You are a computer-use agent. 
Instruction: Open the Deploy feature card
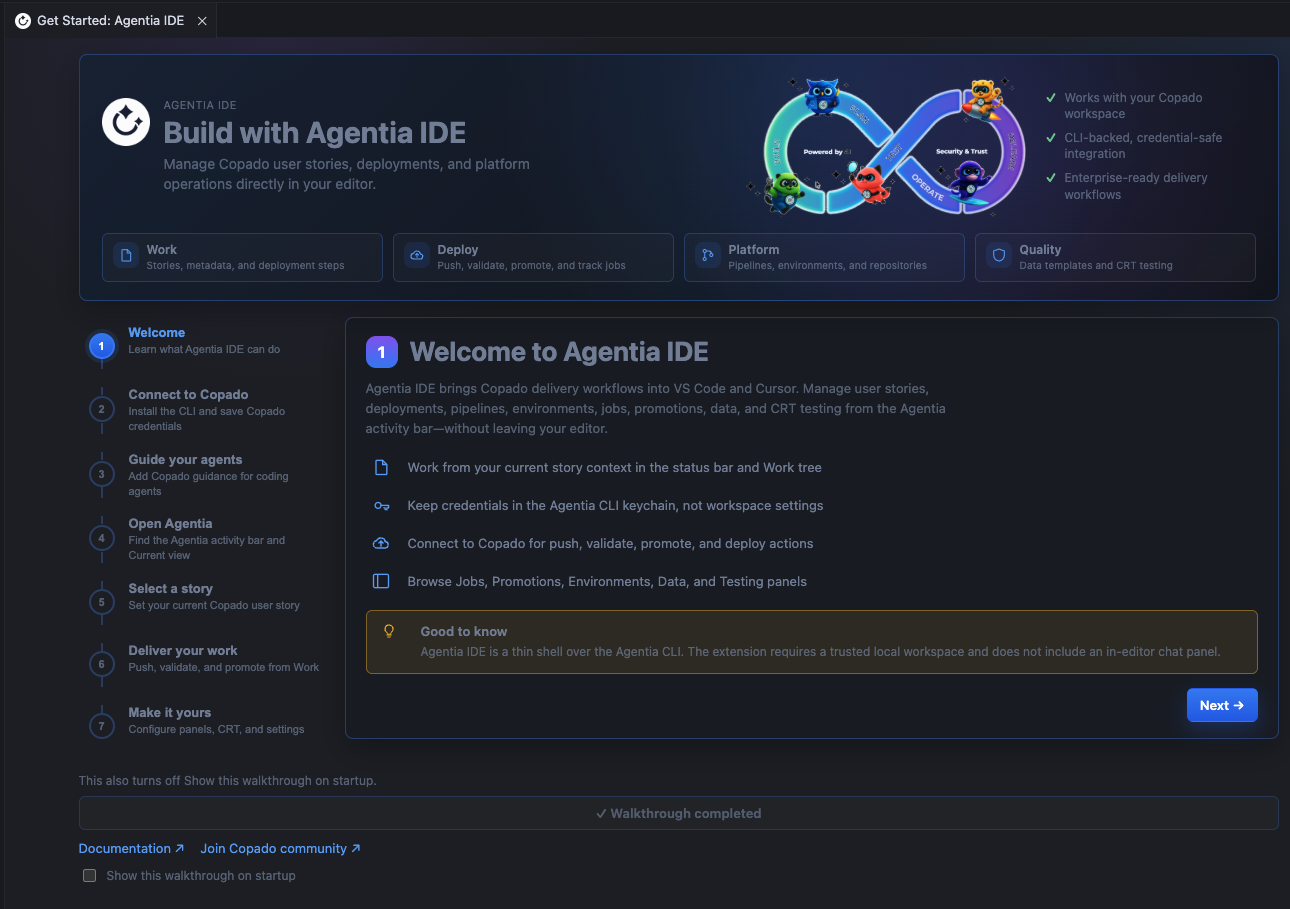[x=533, y=257]
